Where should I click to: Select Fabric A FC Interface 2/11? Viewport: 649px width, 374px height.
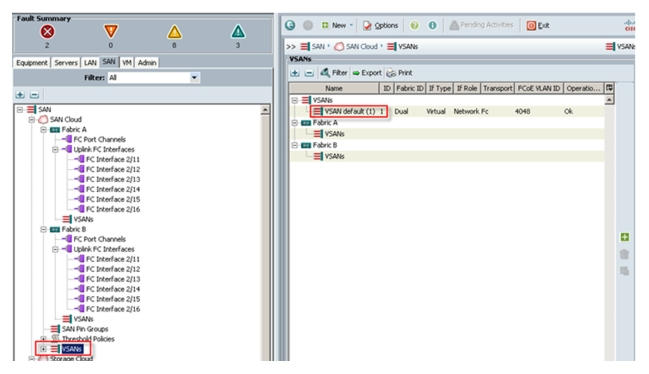pyautogui.click(x=108, y=159)
